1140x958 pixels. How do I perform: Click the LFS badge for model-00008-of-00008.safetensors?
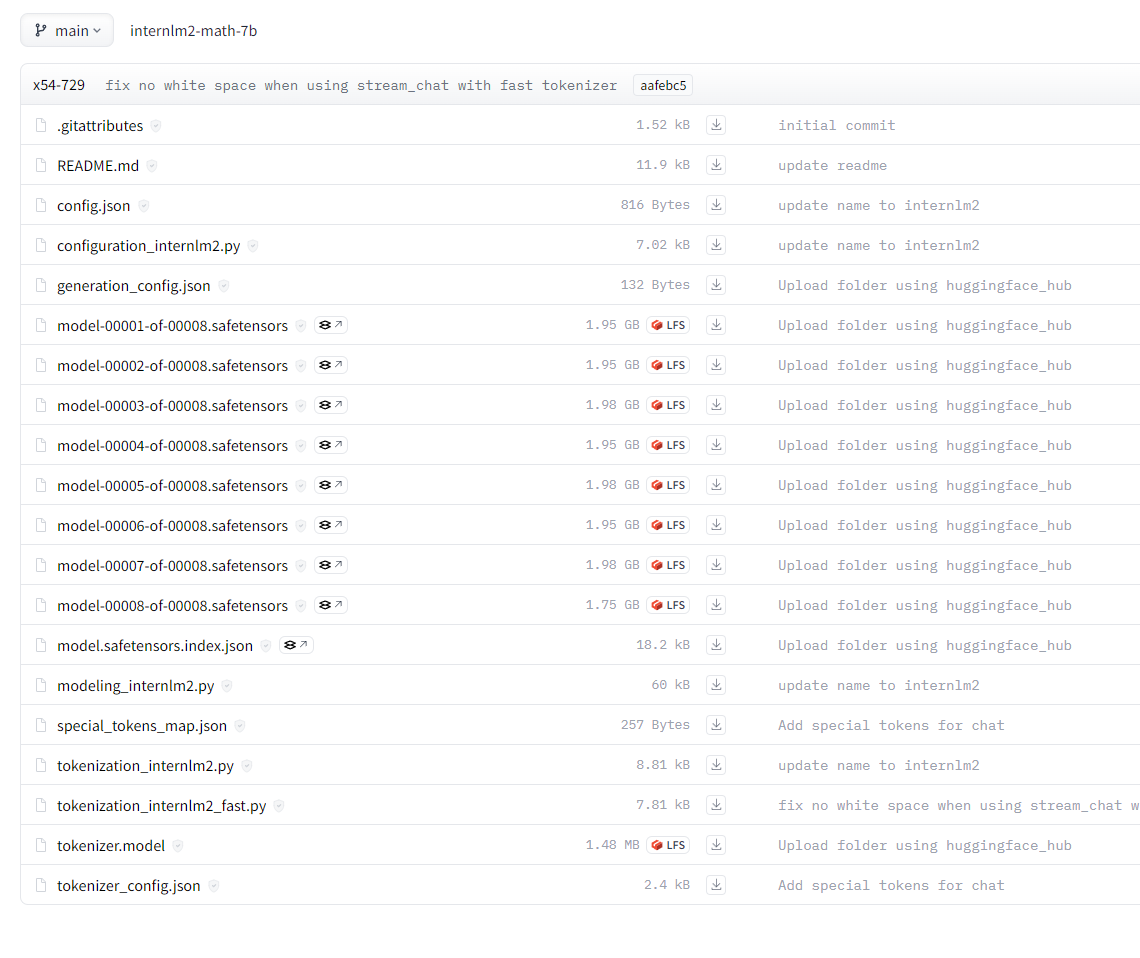668,605
